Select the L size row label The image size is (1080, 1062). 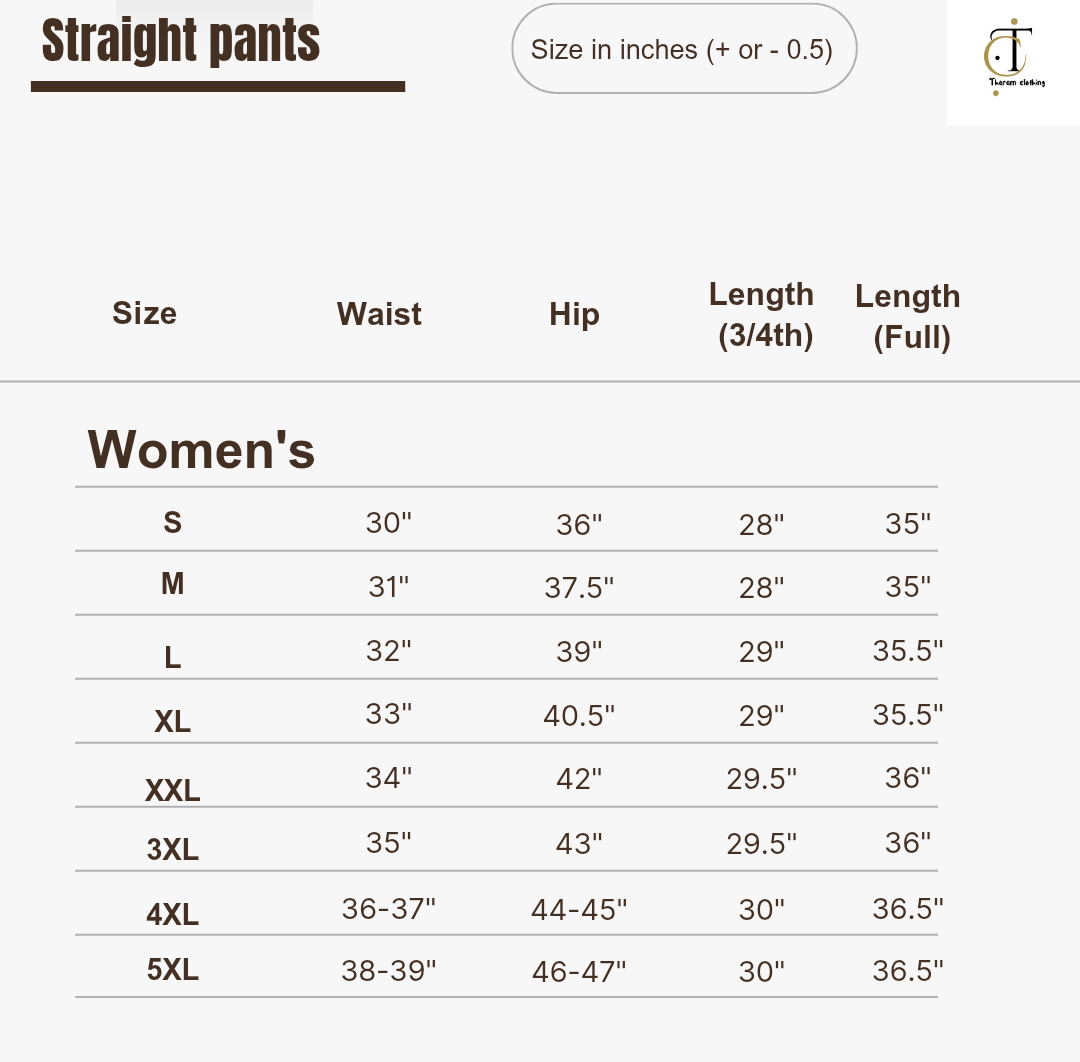[173, 657]
